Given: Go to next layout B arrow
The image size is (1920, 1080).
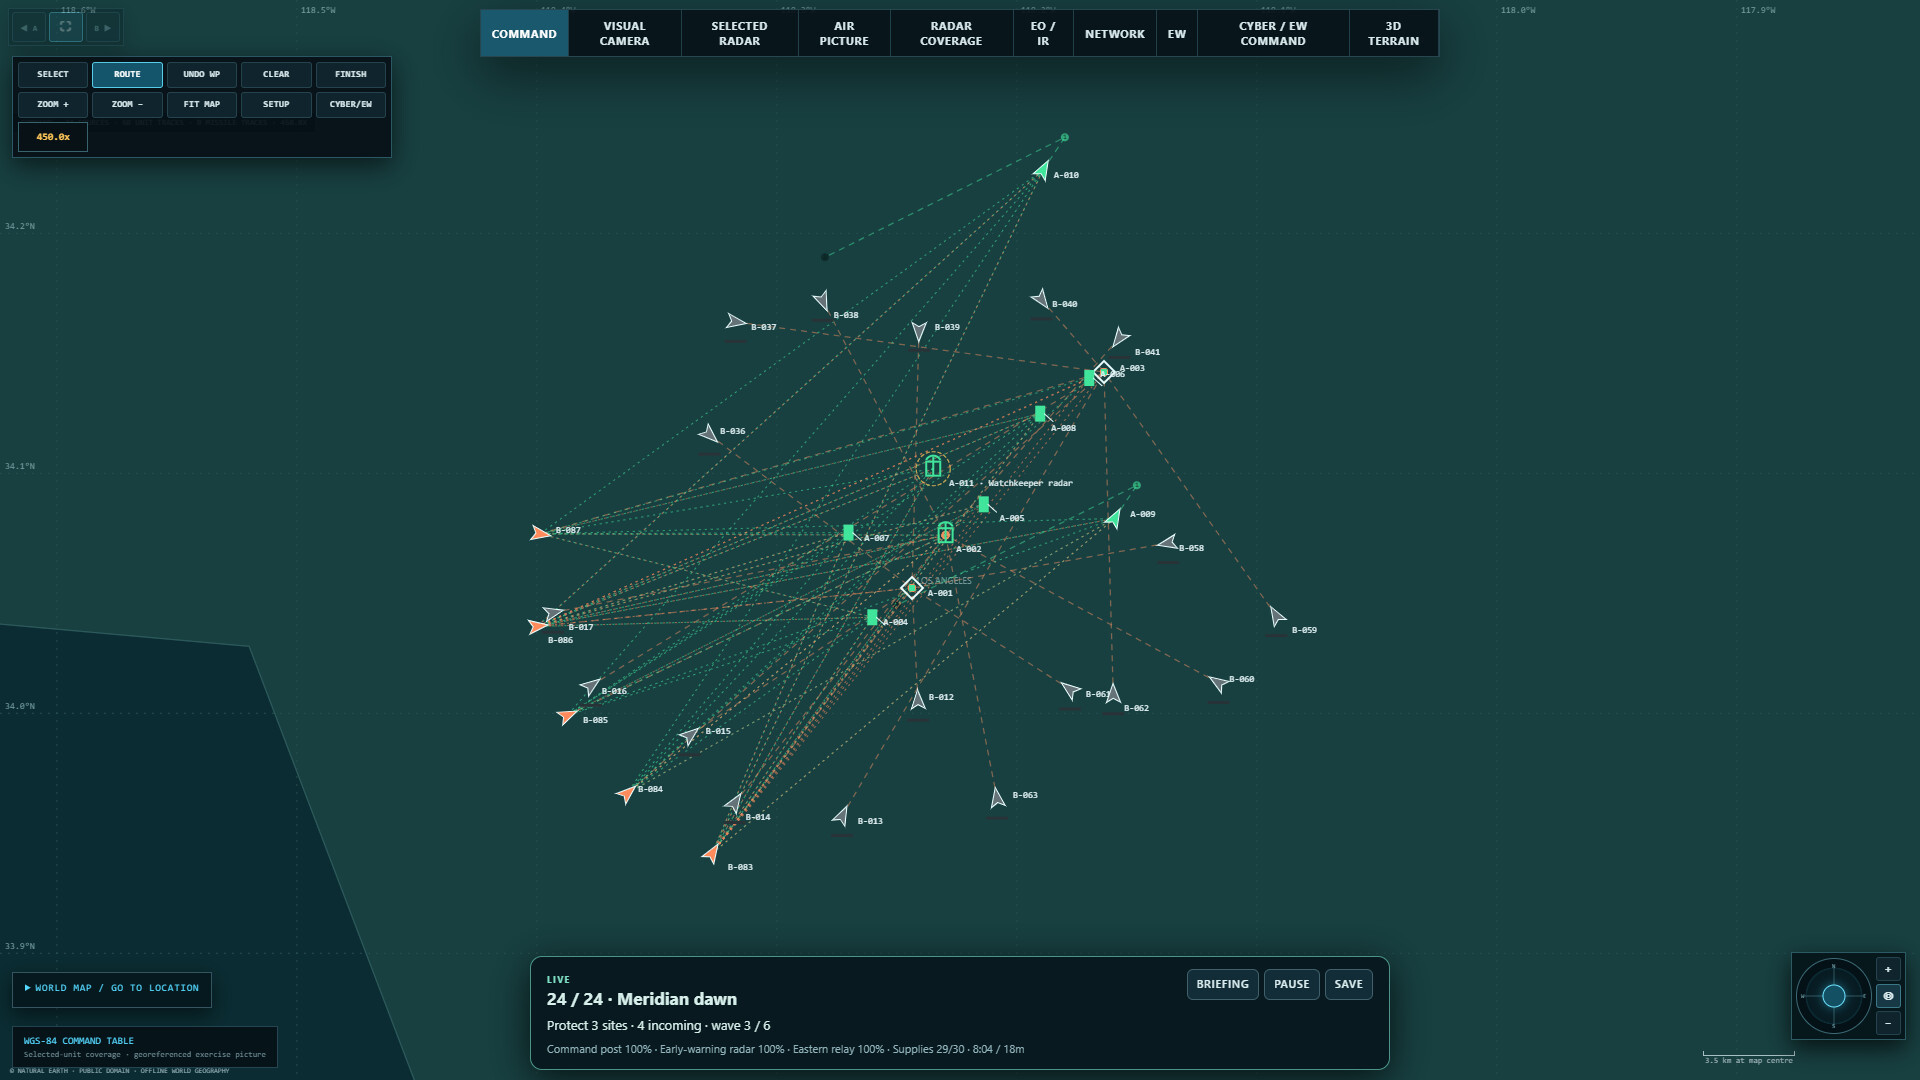Looking at the screenshot, I should point(102,28).
